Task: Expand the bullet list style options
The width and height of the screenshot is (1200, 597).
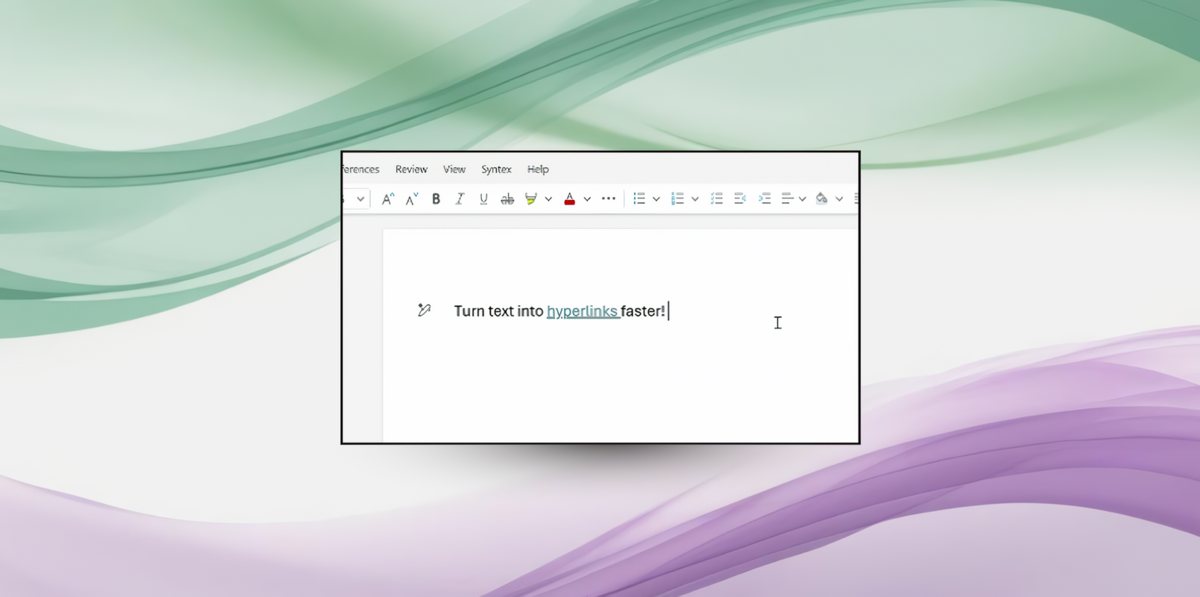Action: [x=656, y=198]
